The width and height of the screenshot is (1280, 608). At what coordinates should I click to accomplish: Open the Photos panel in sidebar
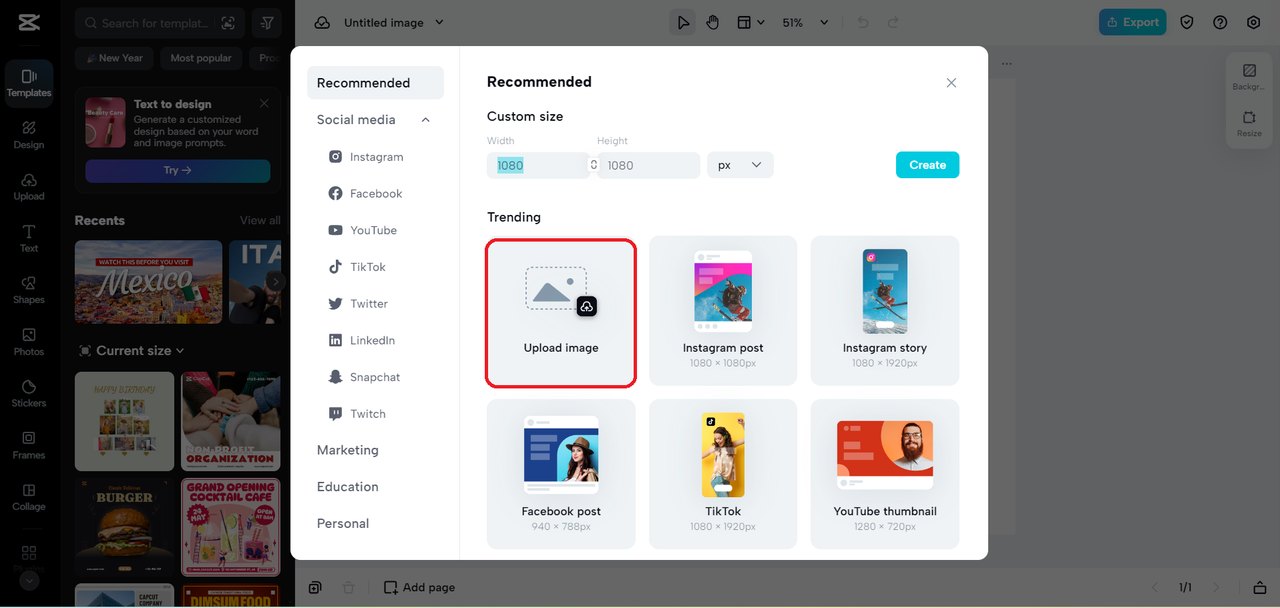(x=29, y=342)
